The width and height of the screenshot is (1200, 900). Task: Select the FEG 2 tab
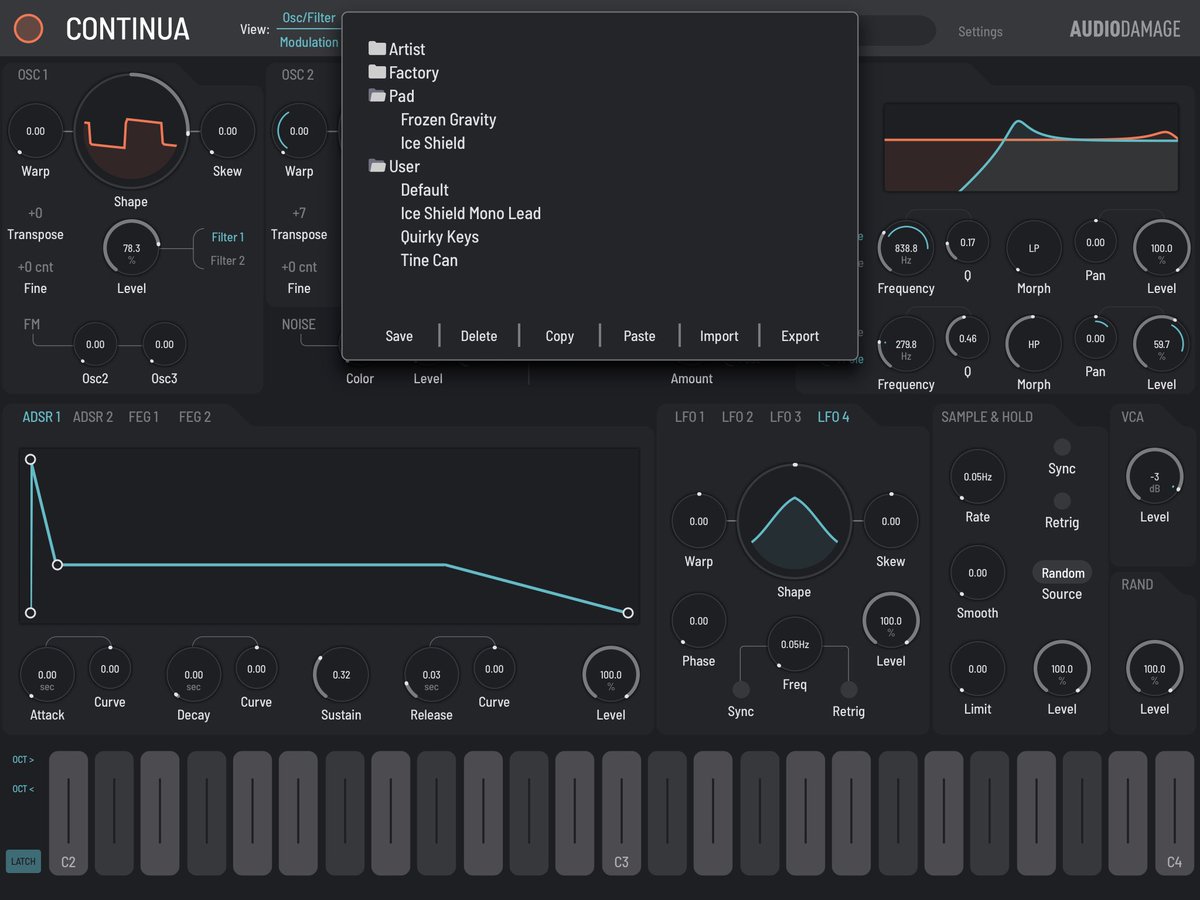(x=195, y=417)
